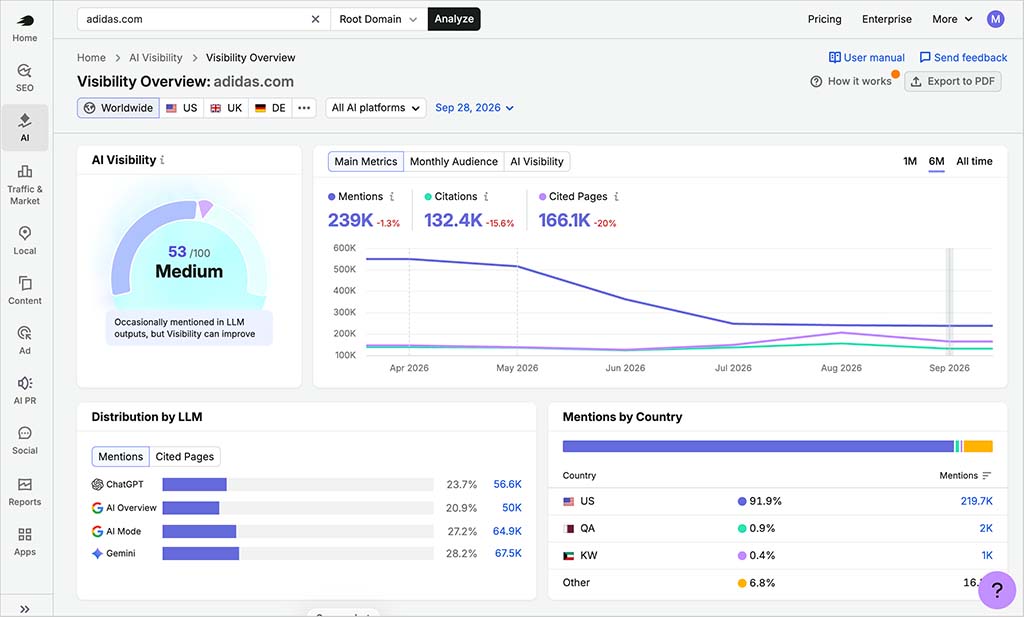Open the SEO sidebar section
This screenshot has width=1024, height=617.
point(25,78)
